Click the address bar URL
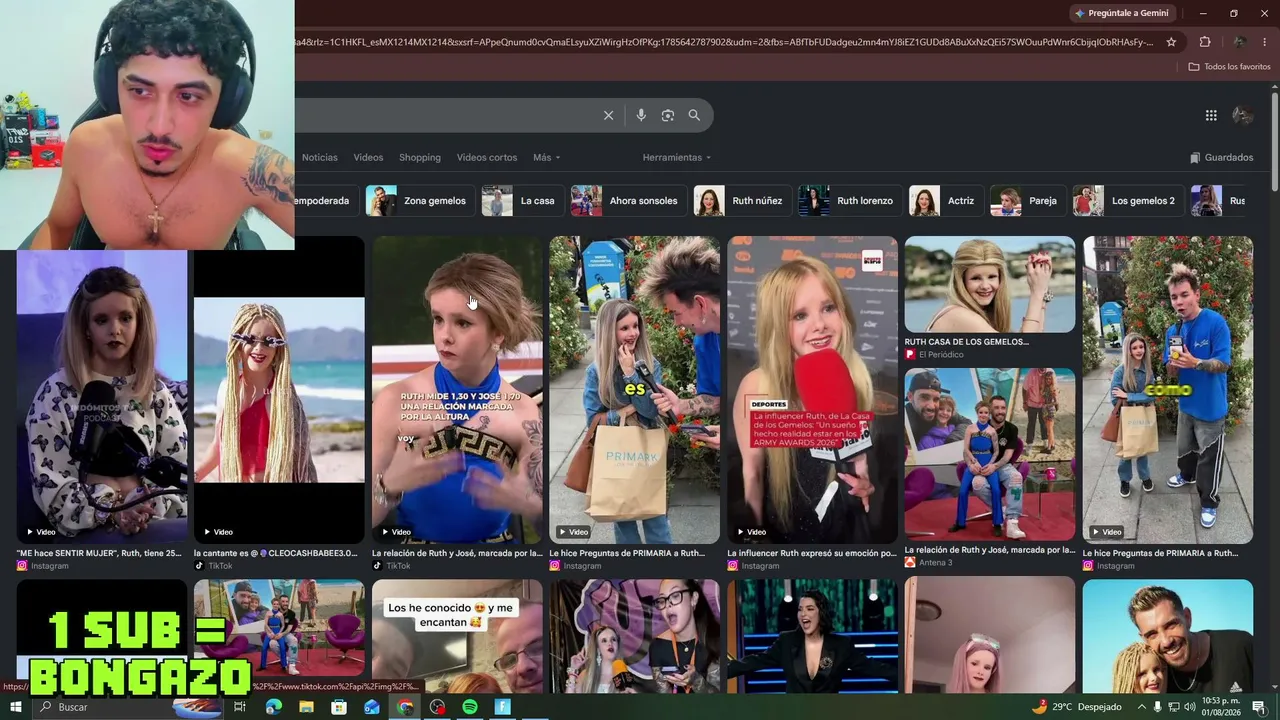This screenshot has height=720, width=1280. pyautogui.click(x=724, y=42)
